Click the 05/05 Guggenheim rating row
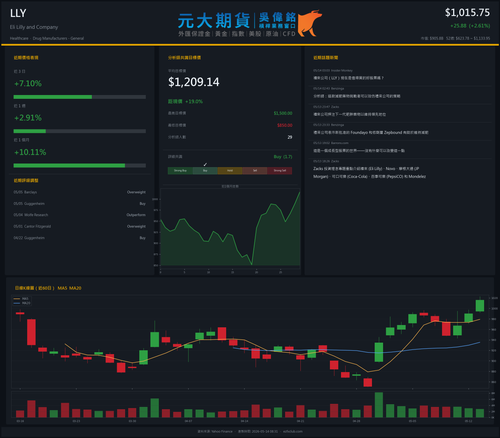The height and width of the screenshot is (438, 500). (80, 204)
